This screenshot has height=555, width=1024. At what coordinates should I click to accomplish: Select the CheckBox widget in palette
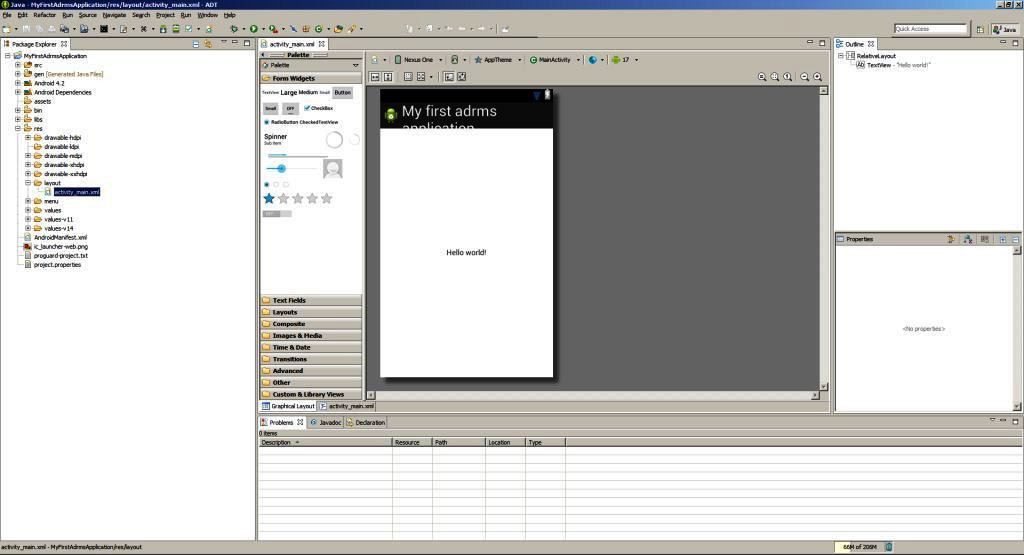pos(319,108)
